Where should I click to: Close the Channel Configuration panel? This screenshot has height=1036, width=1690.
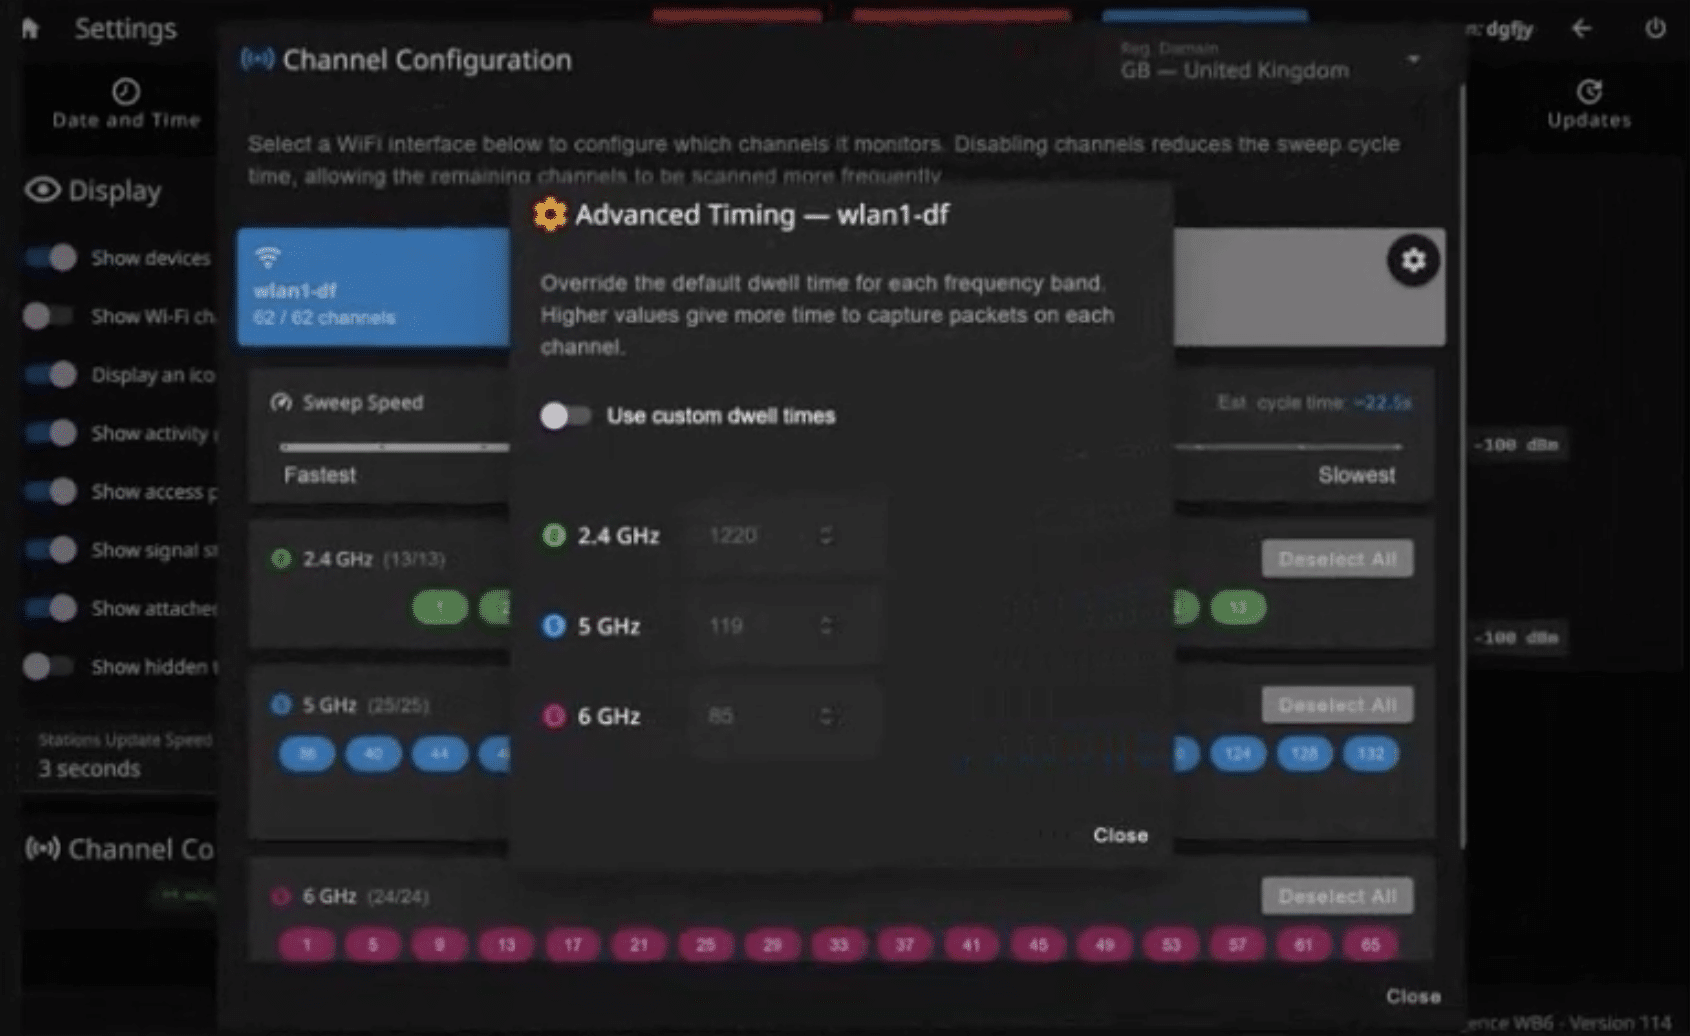pyautogui.click(x=1412, y=996)
